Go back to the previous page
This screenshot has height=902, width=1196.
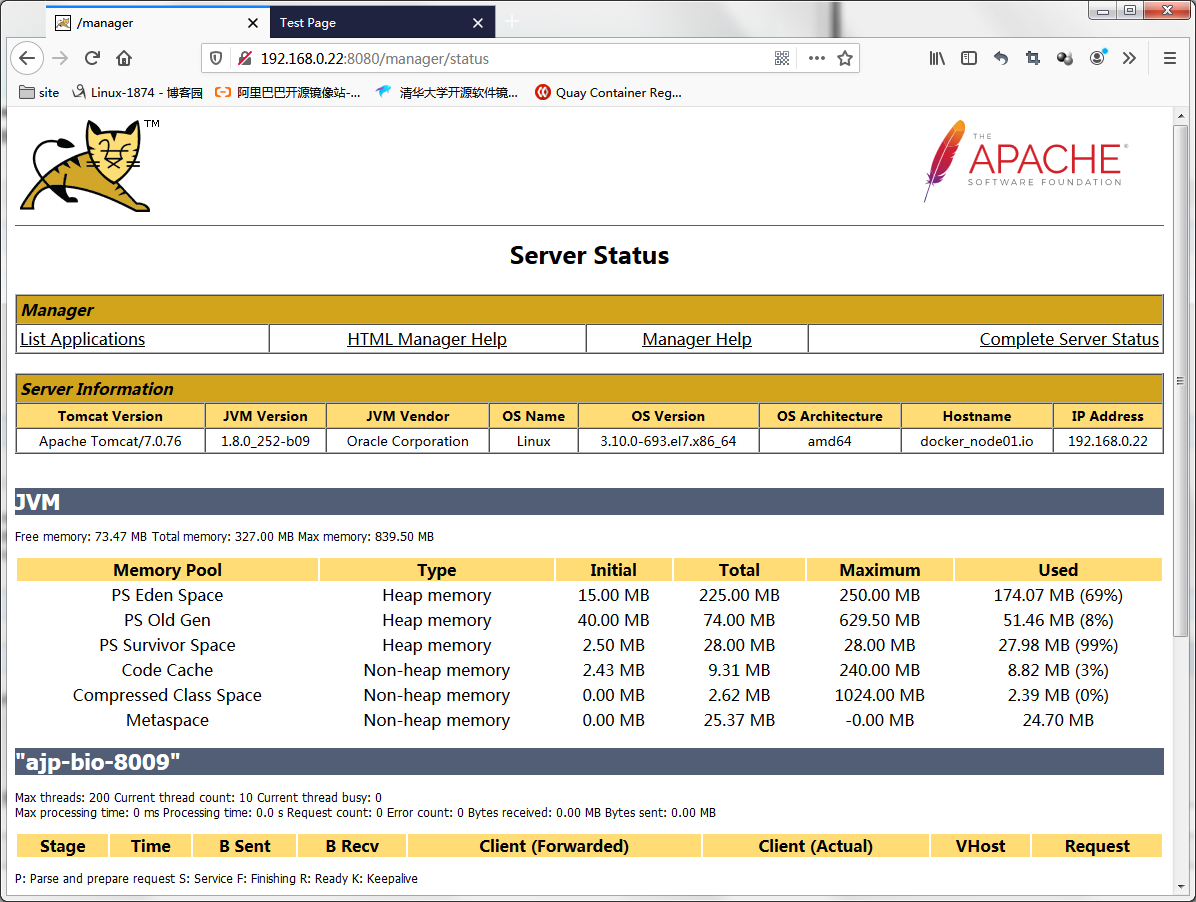27,58
